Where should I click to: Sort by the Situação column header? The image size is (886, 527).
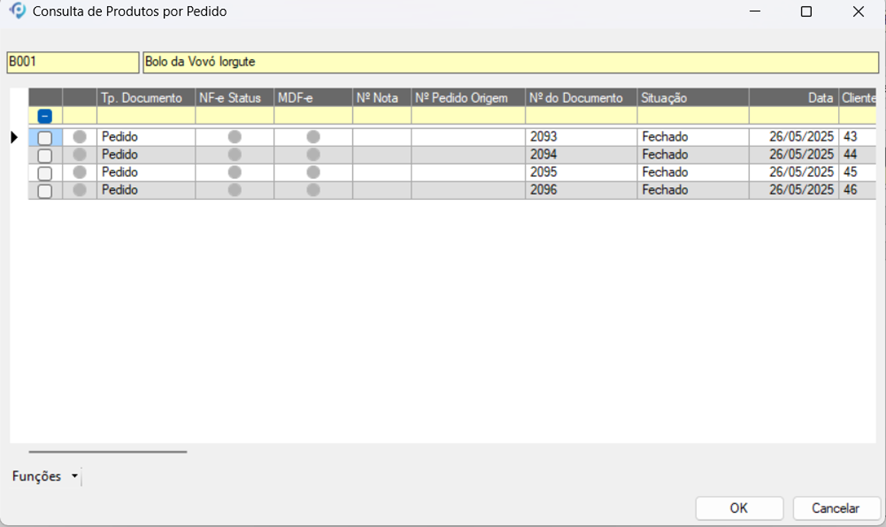[x=692, y=98]
